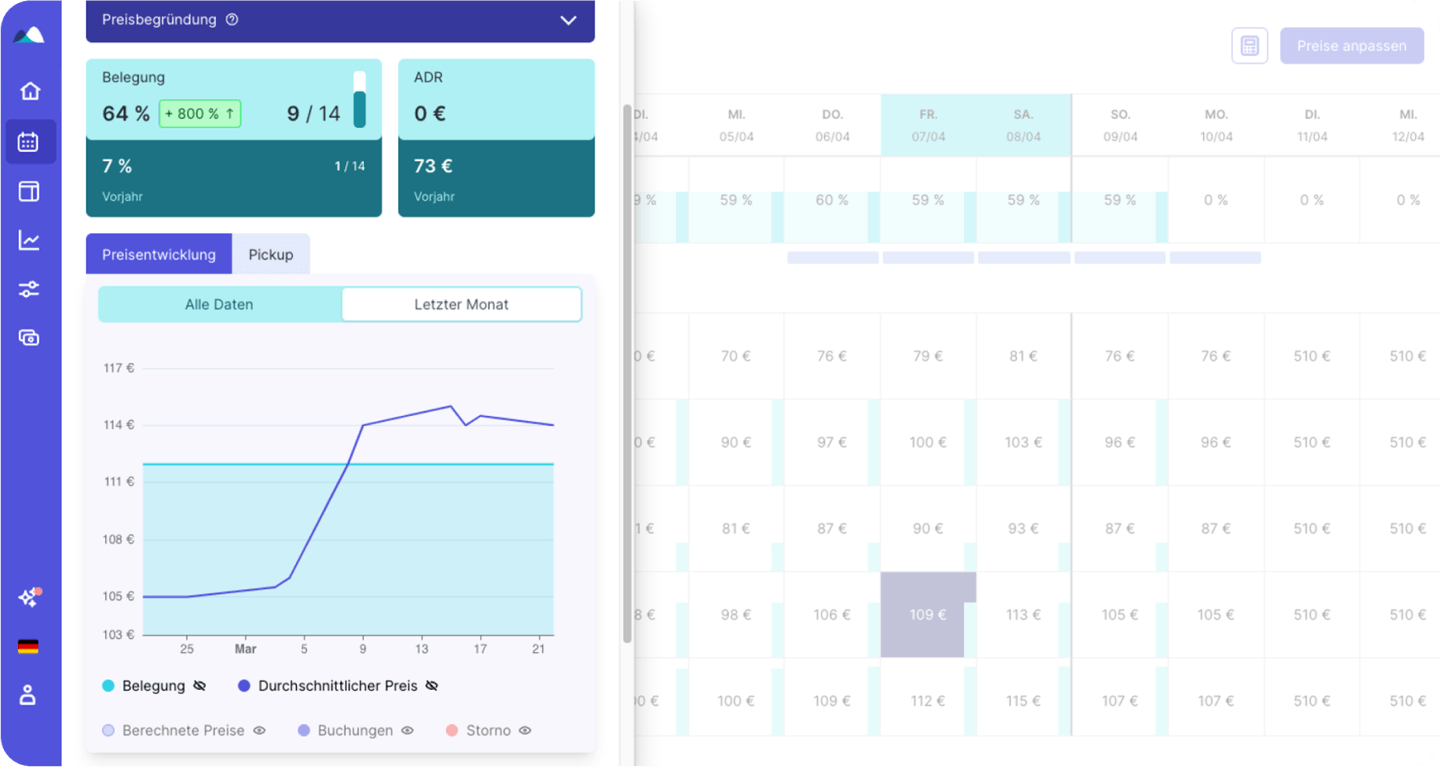The image size is (1441, 767).
Task: Click the DI. 11/04 column header
Action: [1312, 125]
